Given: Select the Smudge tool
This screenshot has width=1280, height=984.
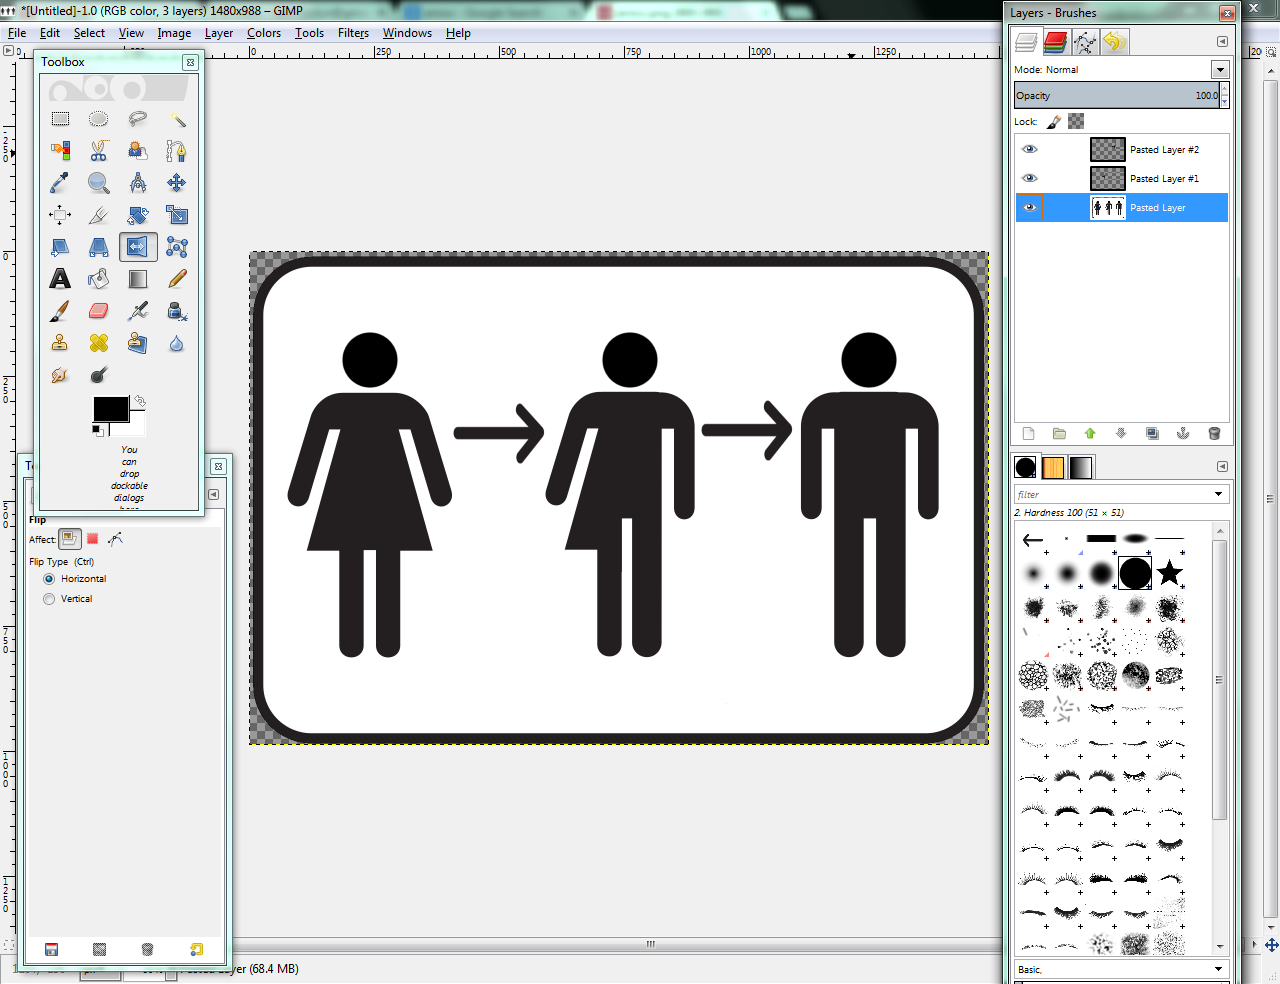Looking at the screenshot, I should coord(60,375).
